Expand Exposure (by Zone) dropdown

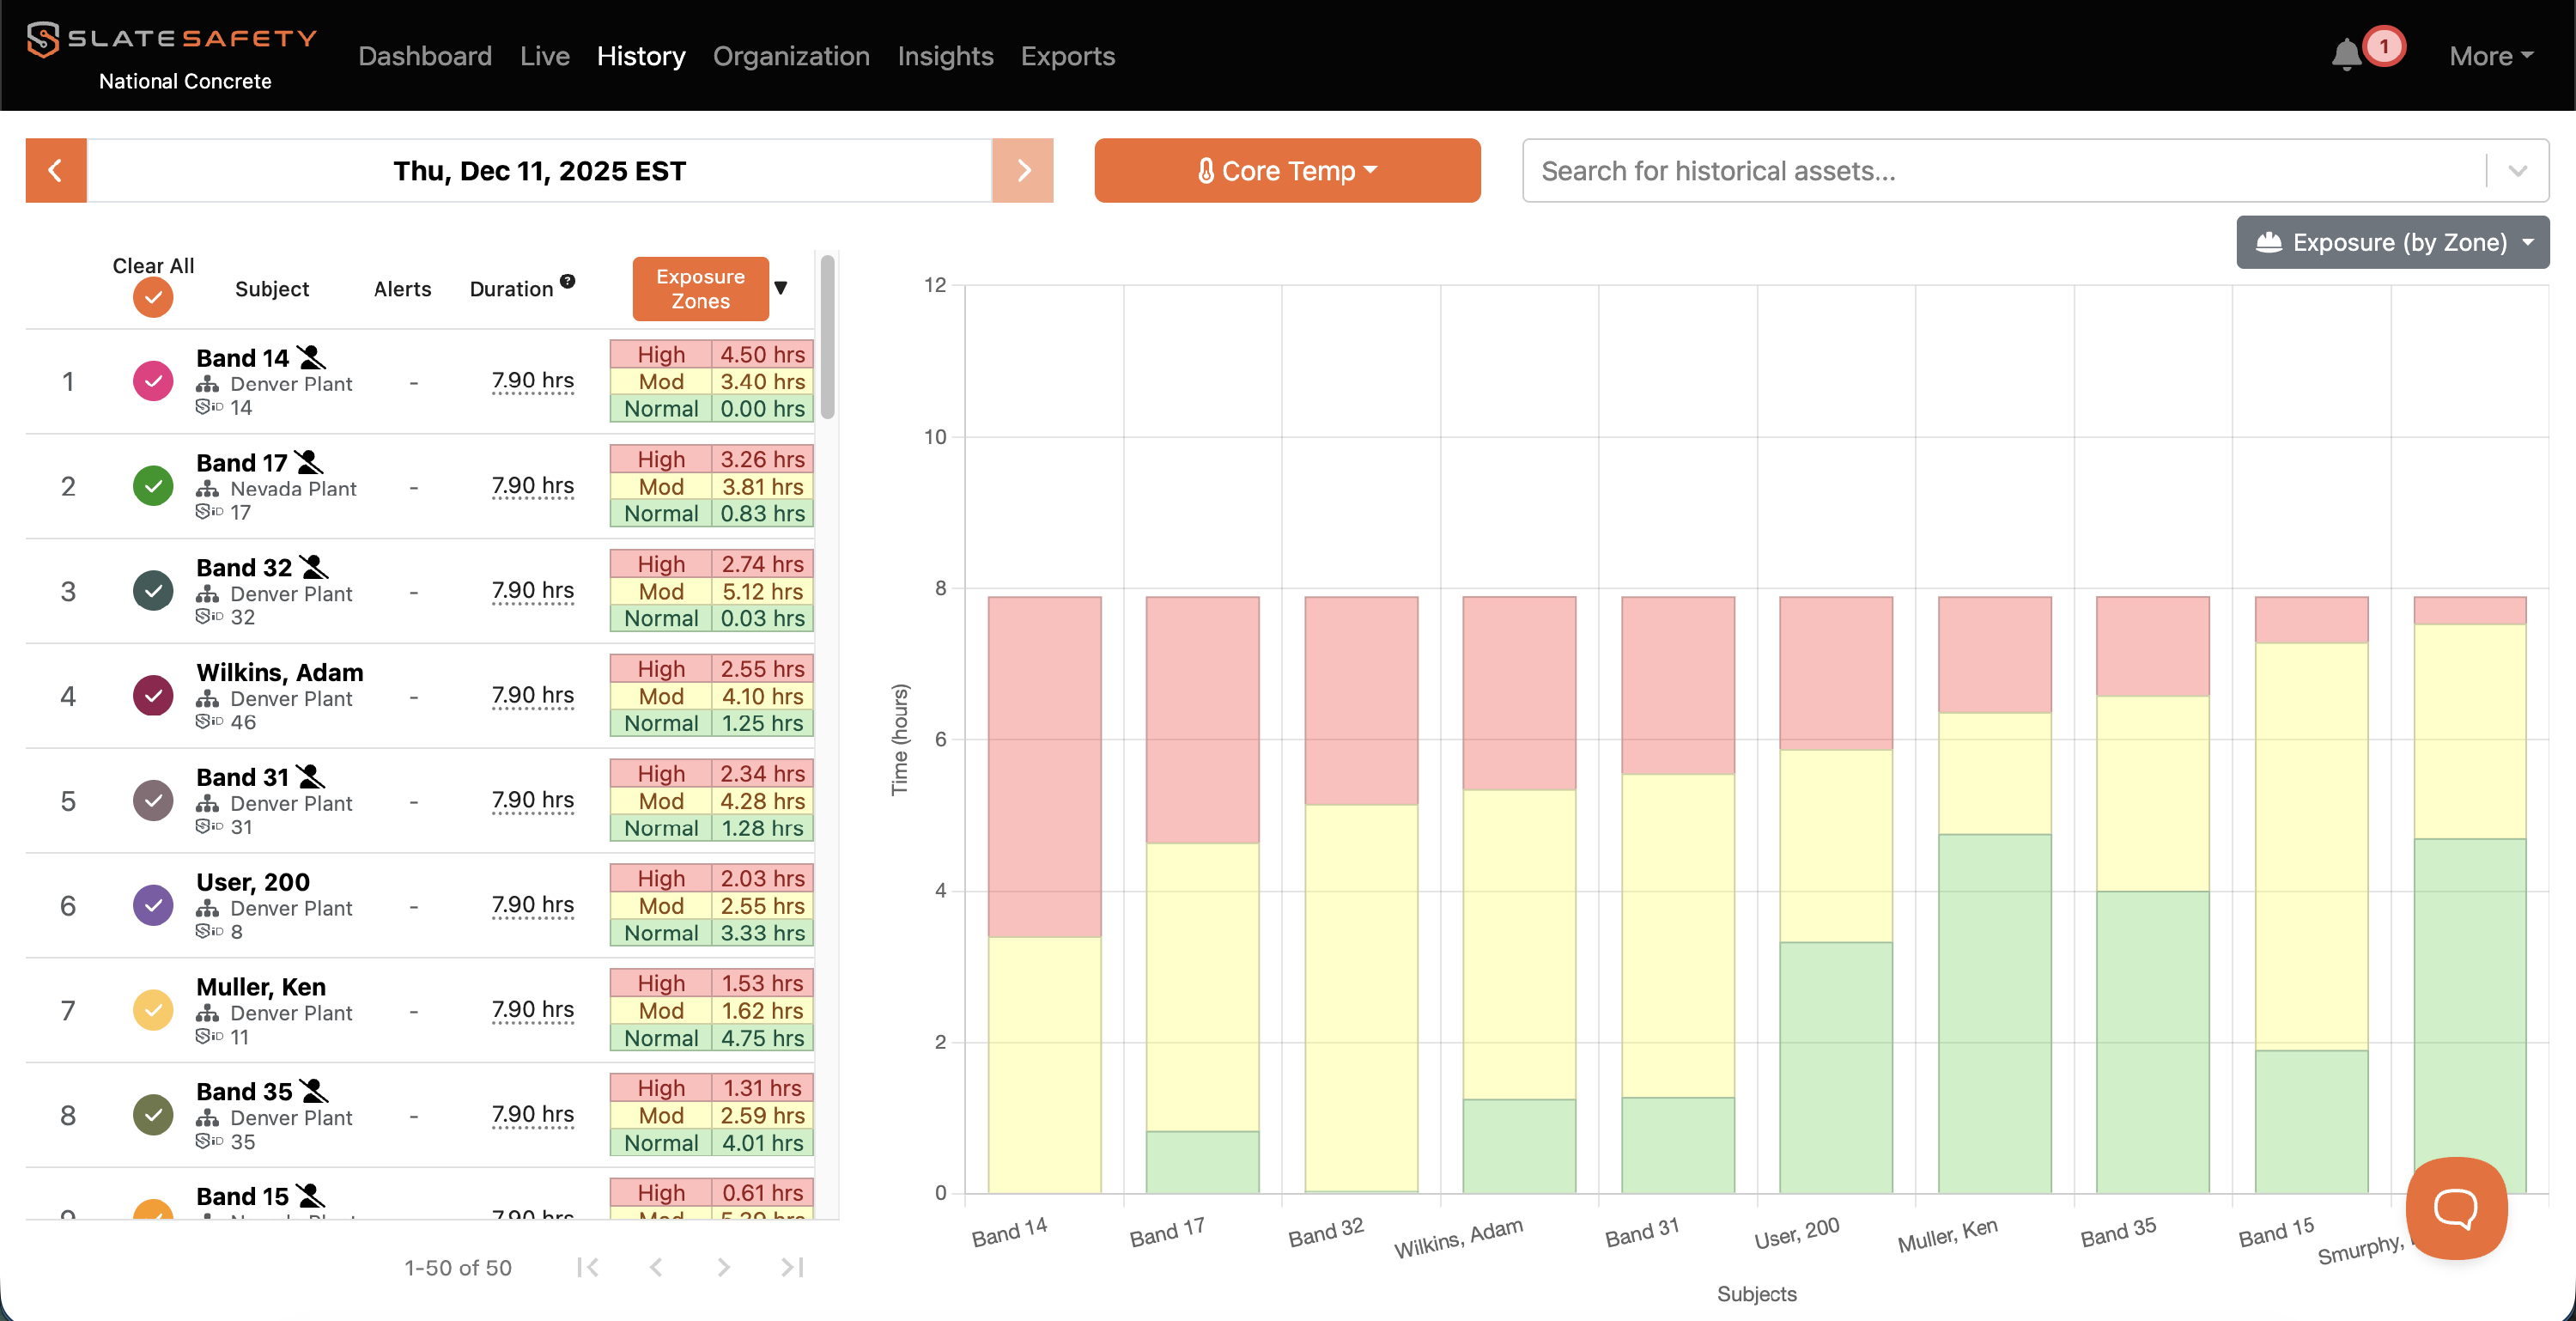(2392, 242)
